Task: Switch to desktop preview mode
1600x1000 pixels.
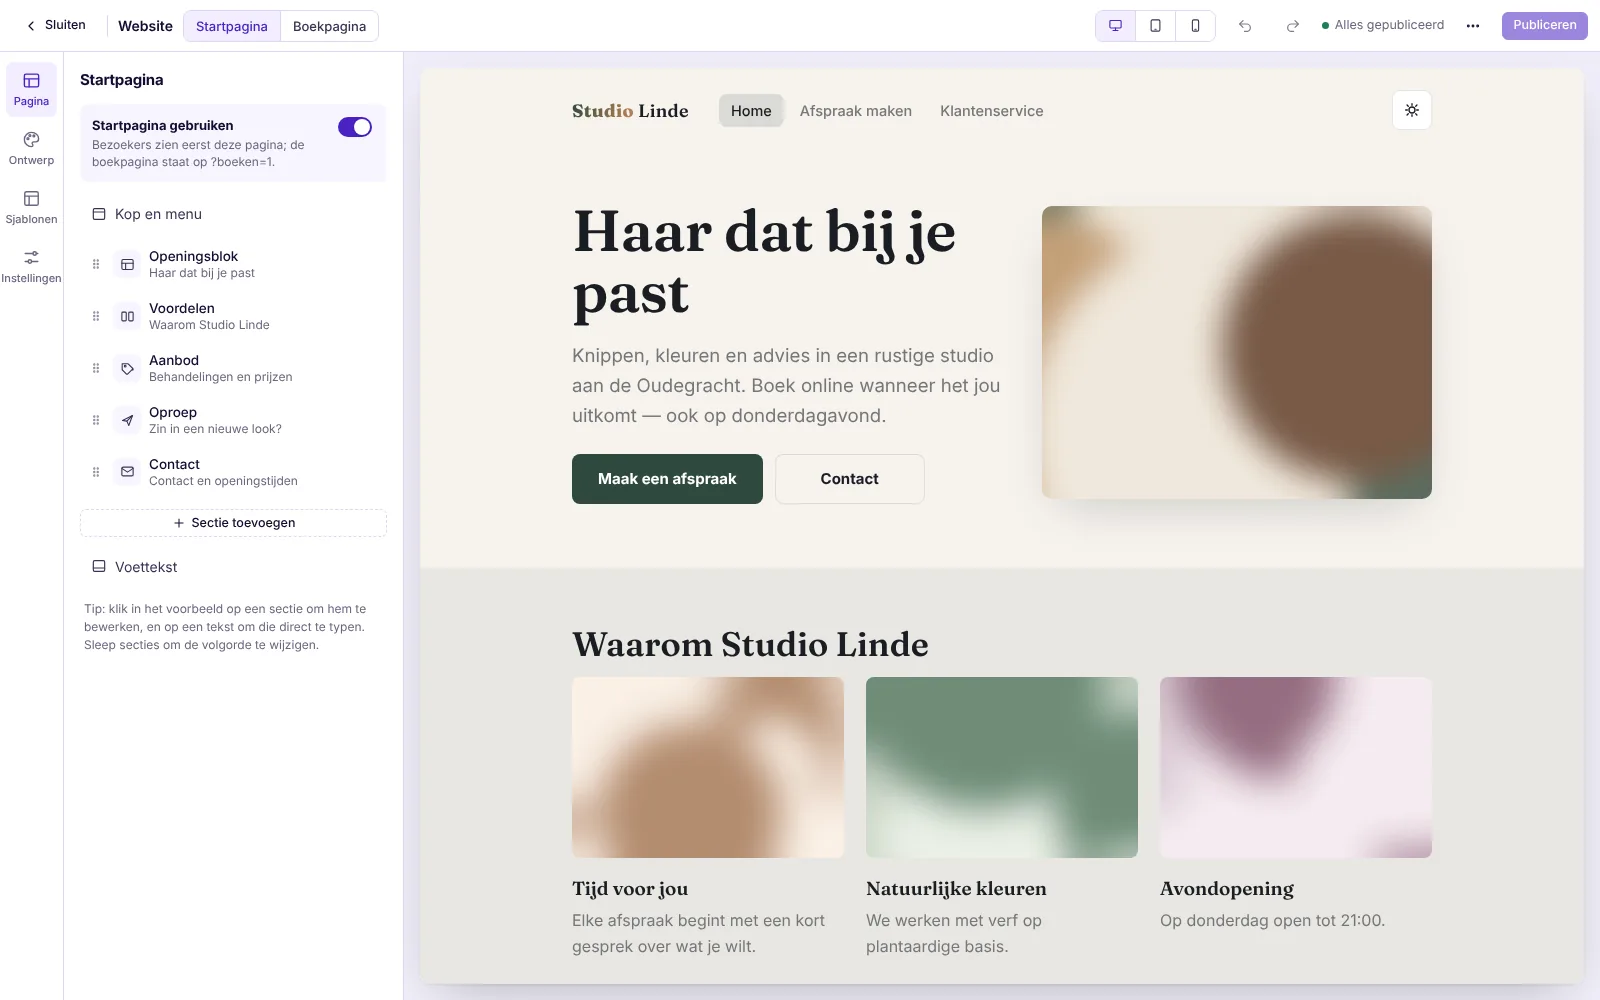Action: pos(1116,26)
